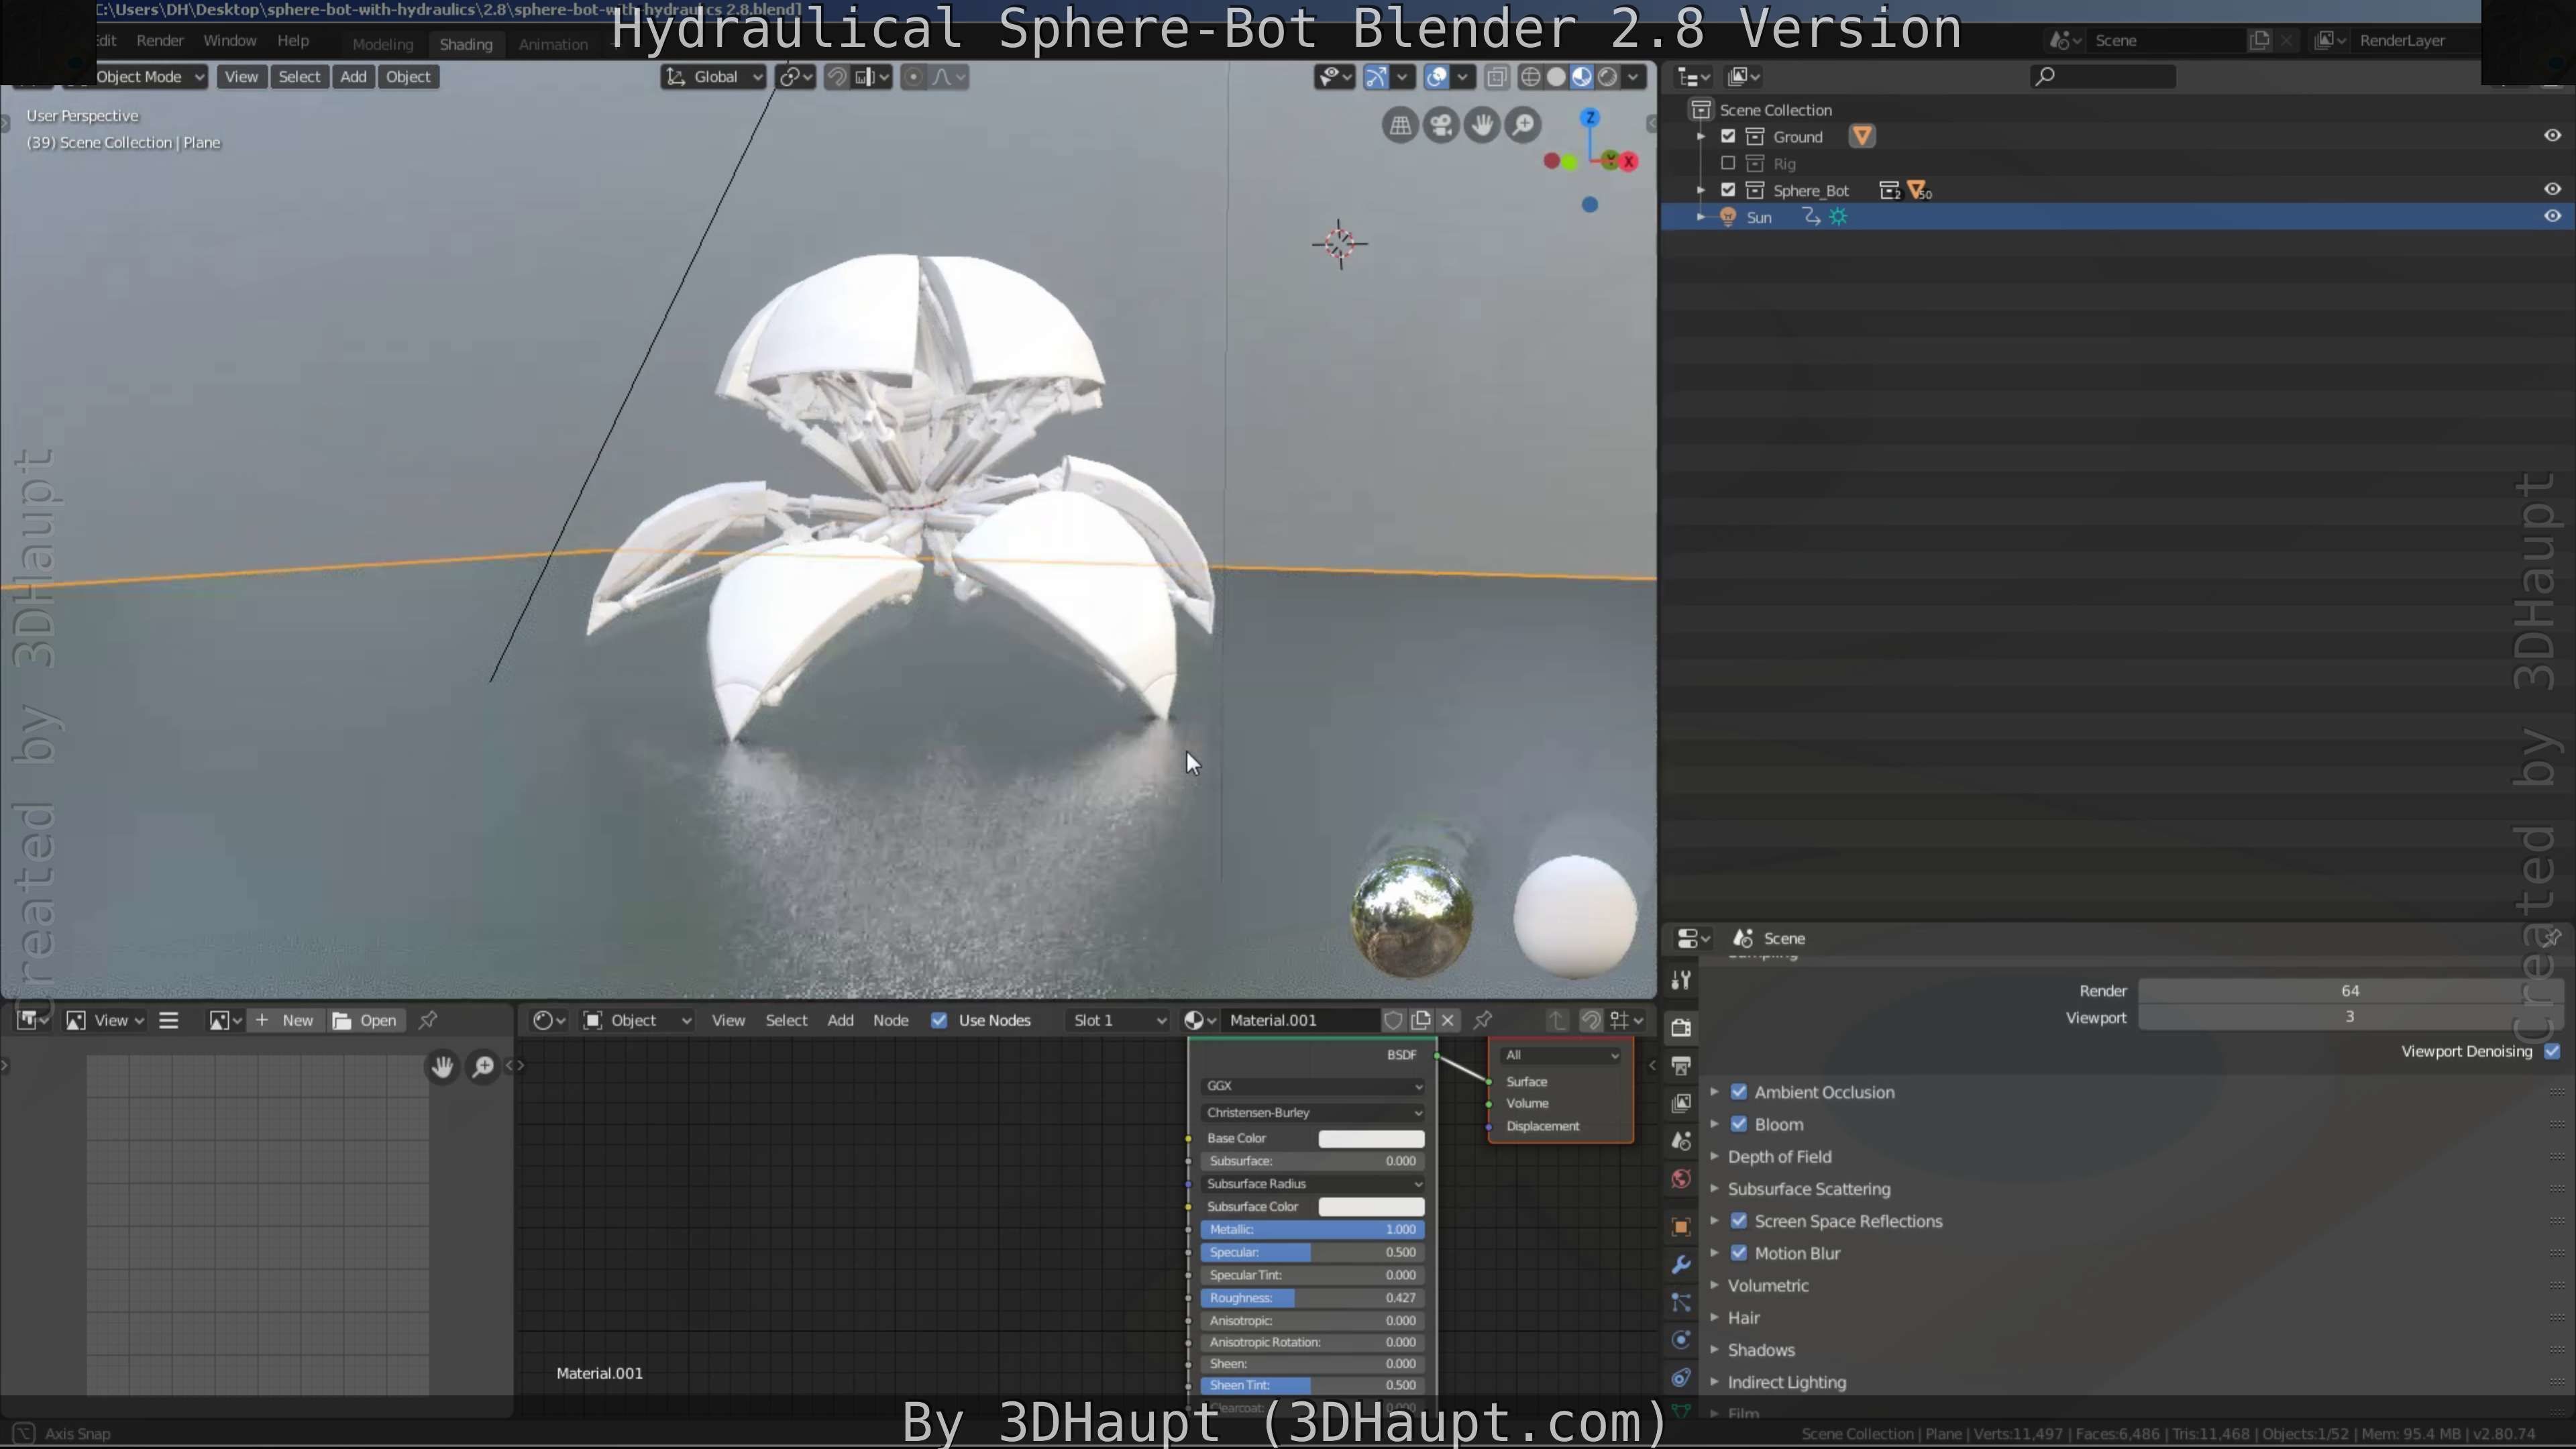Toggle X-ray mode icon

tap(1497, 77)
